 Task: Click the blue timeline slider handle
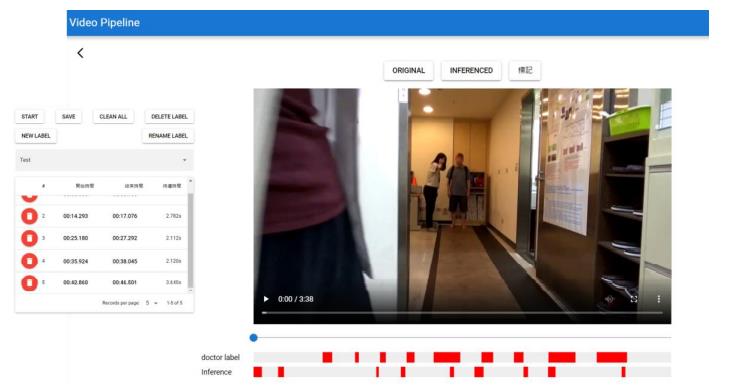tap(254, 338)
